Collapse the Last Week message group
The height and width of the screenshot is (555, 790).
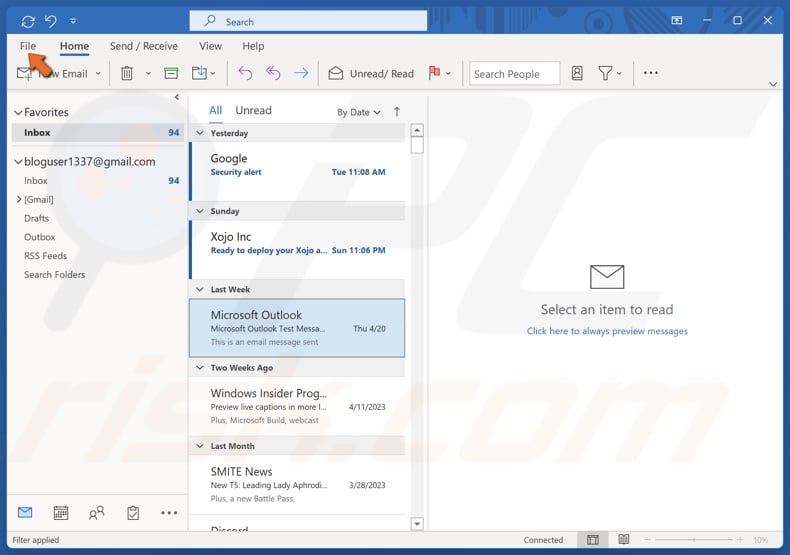[200, 289]
